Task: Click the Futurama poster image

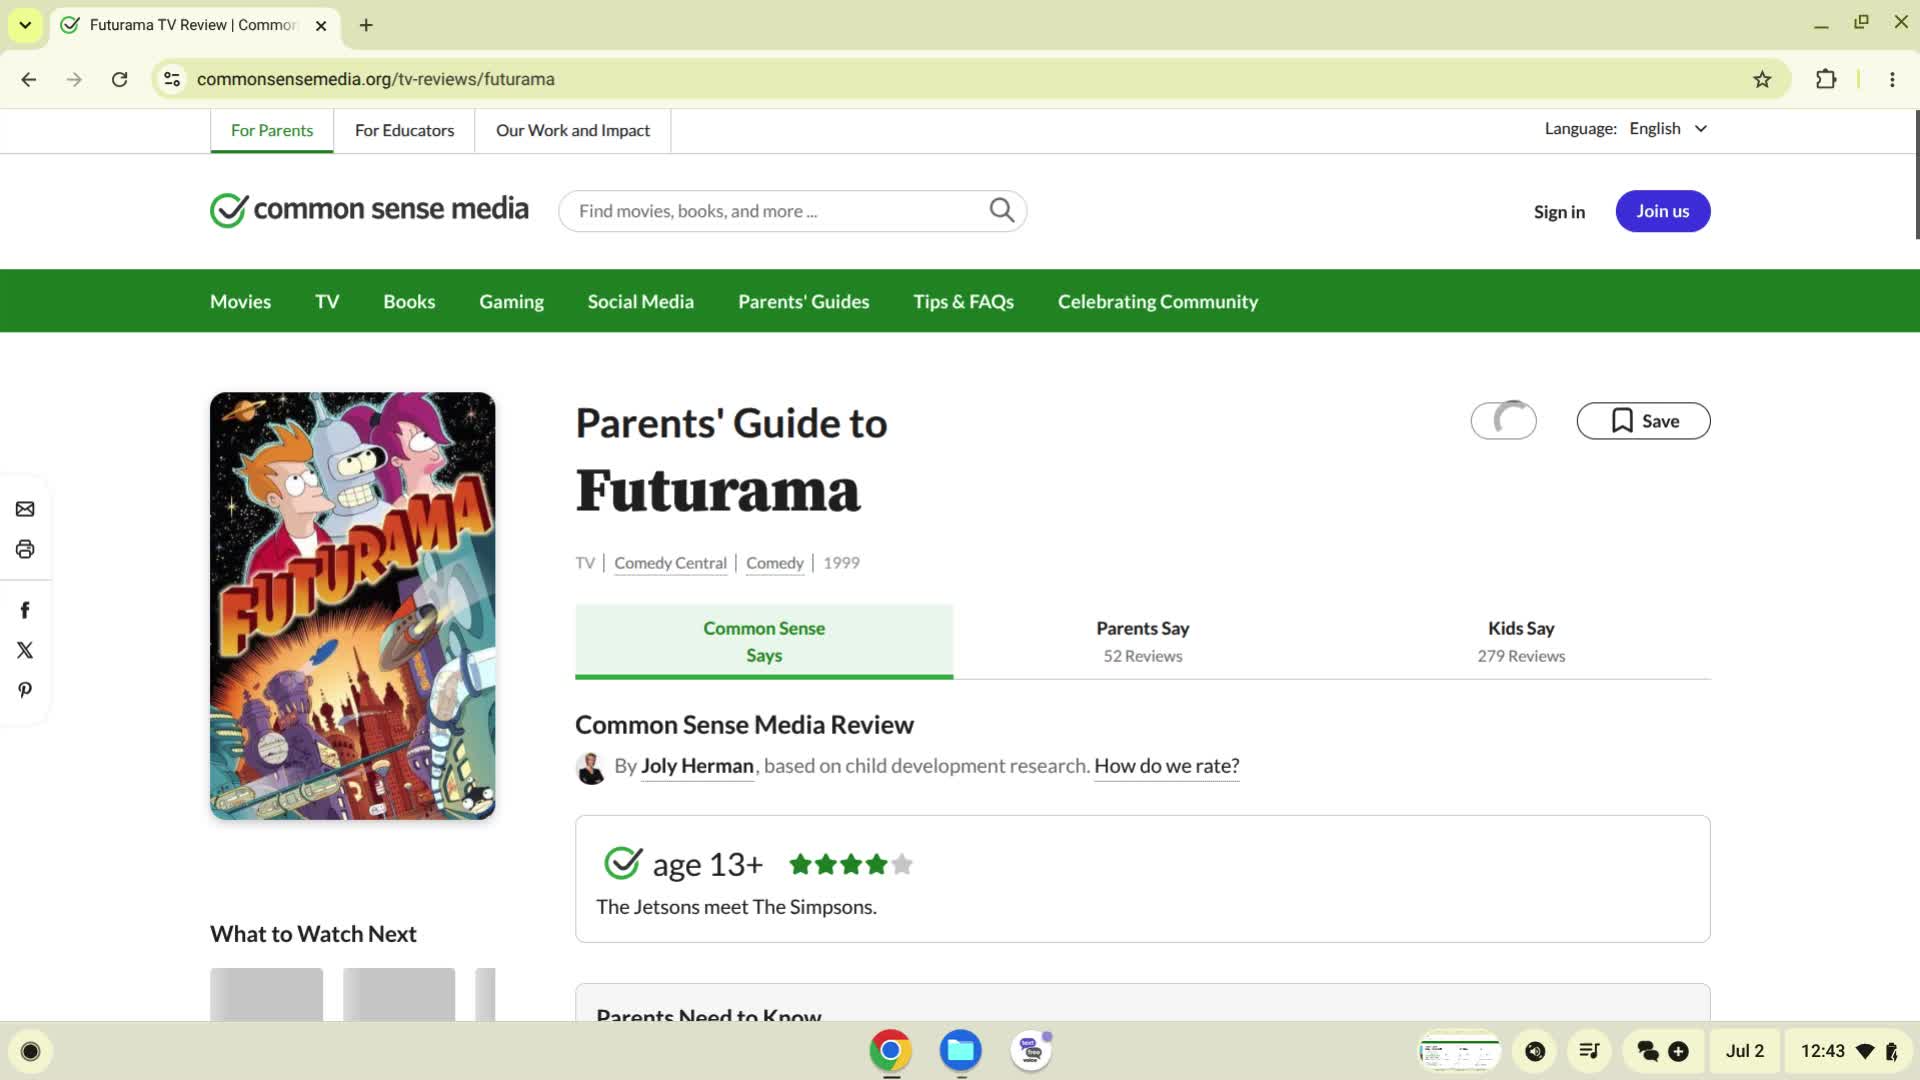Action: click(352, 606)
